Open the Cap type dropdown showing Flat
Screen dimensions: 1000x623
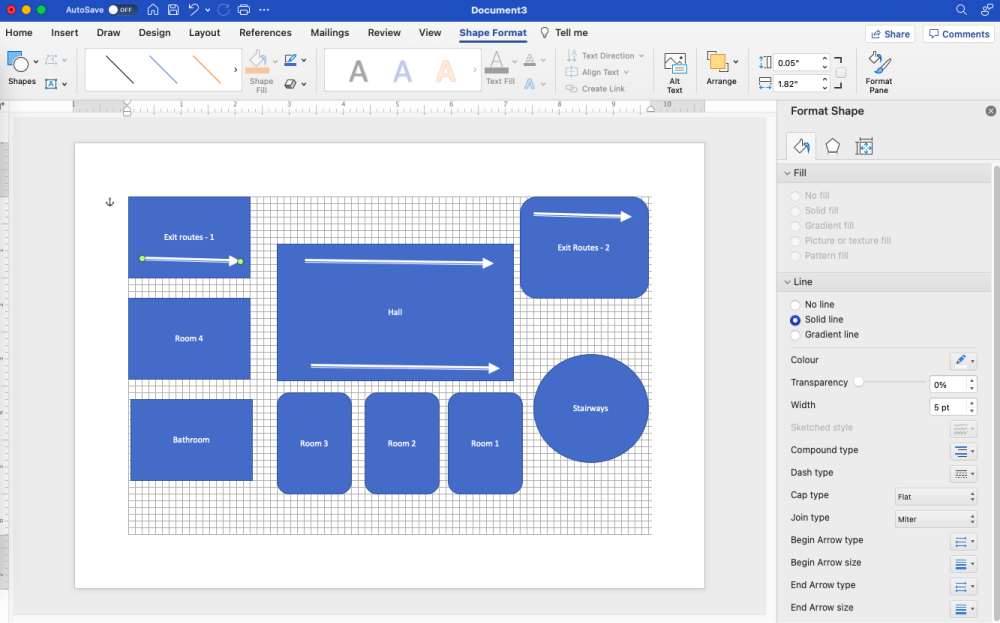[x=935, y=496]
